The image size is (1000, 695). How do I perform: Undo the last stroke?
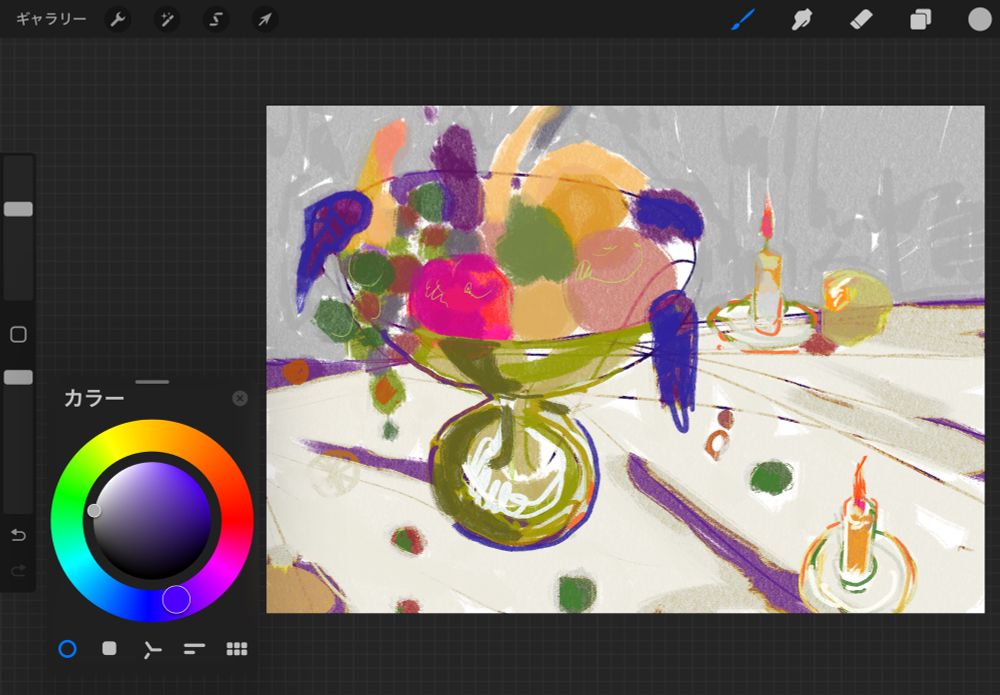[18, 535]
